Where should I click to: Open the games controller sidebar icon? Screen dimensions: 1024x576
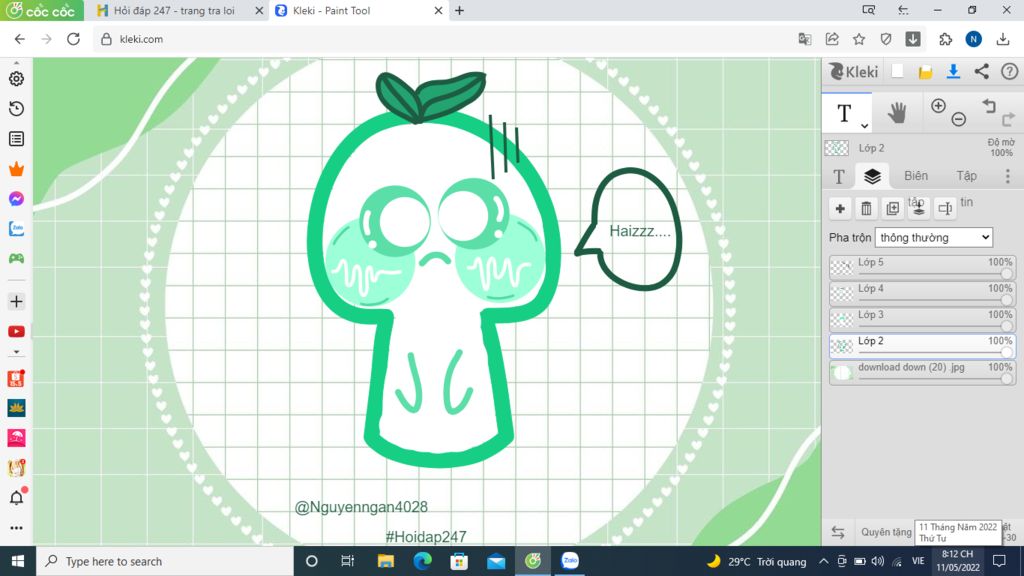[16, 259]
